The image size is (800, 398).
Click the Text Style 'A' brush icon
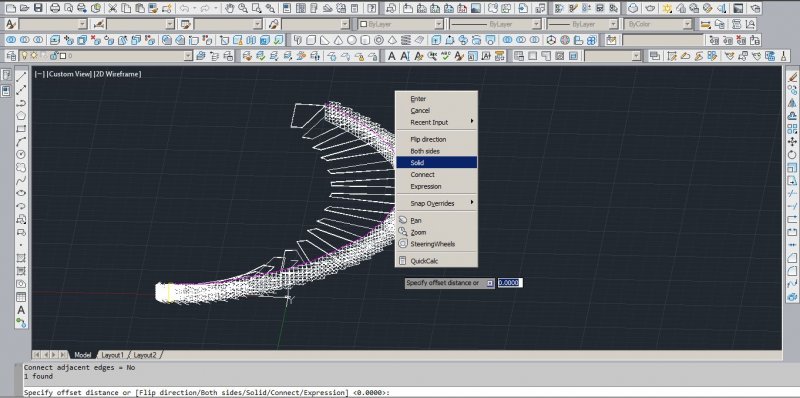coord(11,24)
